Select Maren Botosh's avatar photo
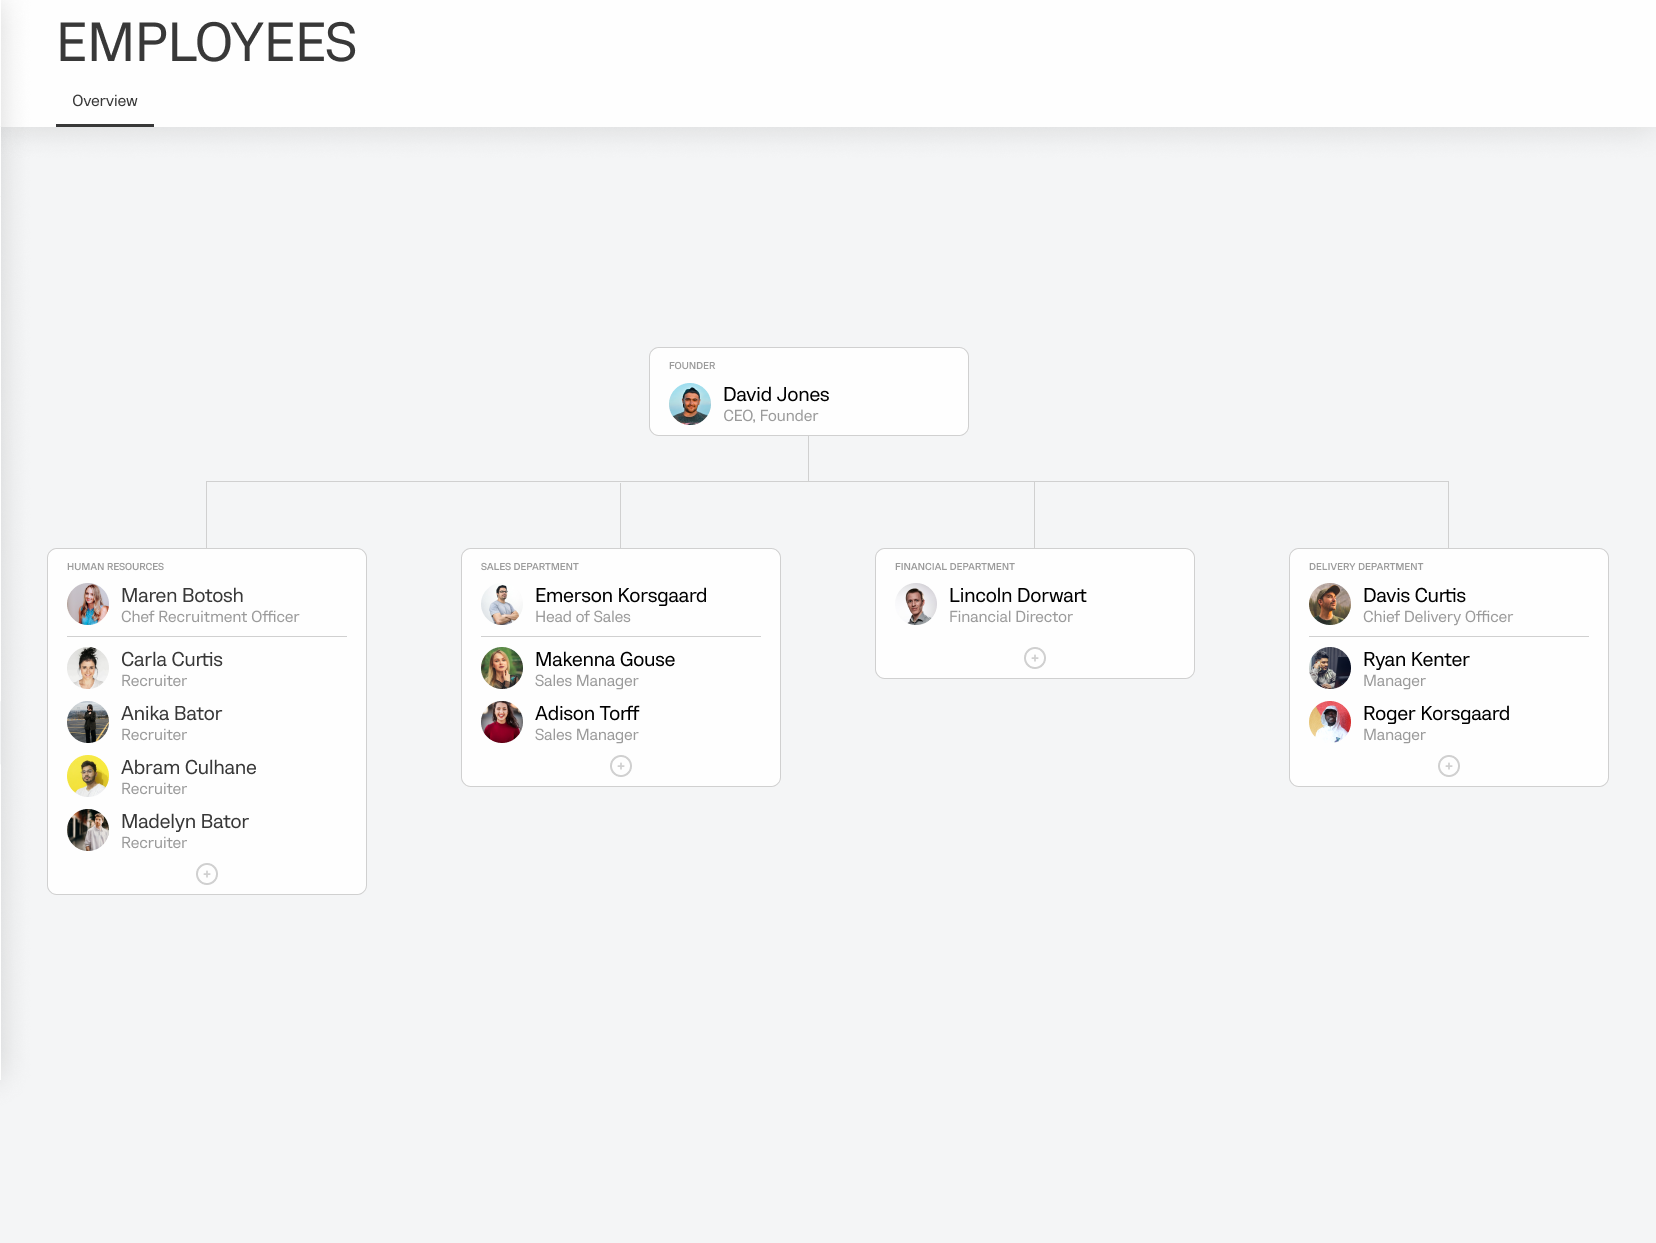This screenshot has width=1656, height=1243. click(x=88, y=605)
